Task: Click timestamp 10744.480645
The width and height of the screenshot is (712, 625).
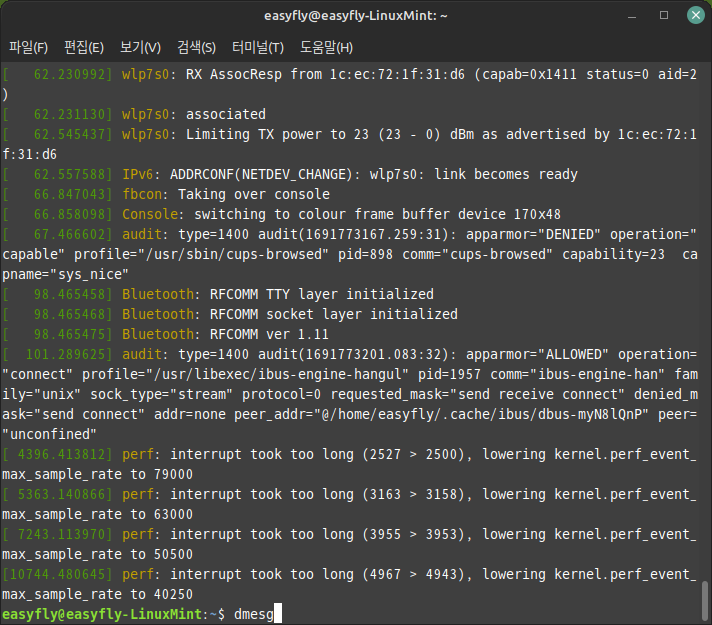Action: point(57,574)
